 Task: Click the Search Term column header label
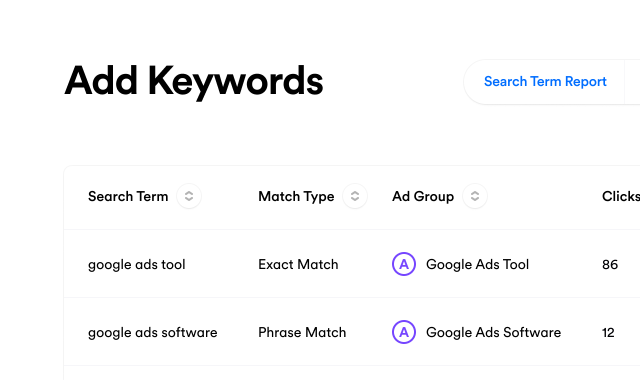[x=128, y=196]
